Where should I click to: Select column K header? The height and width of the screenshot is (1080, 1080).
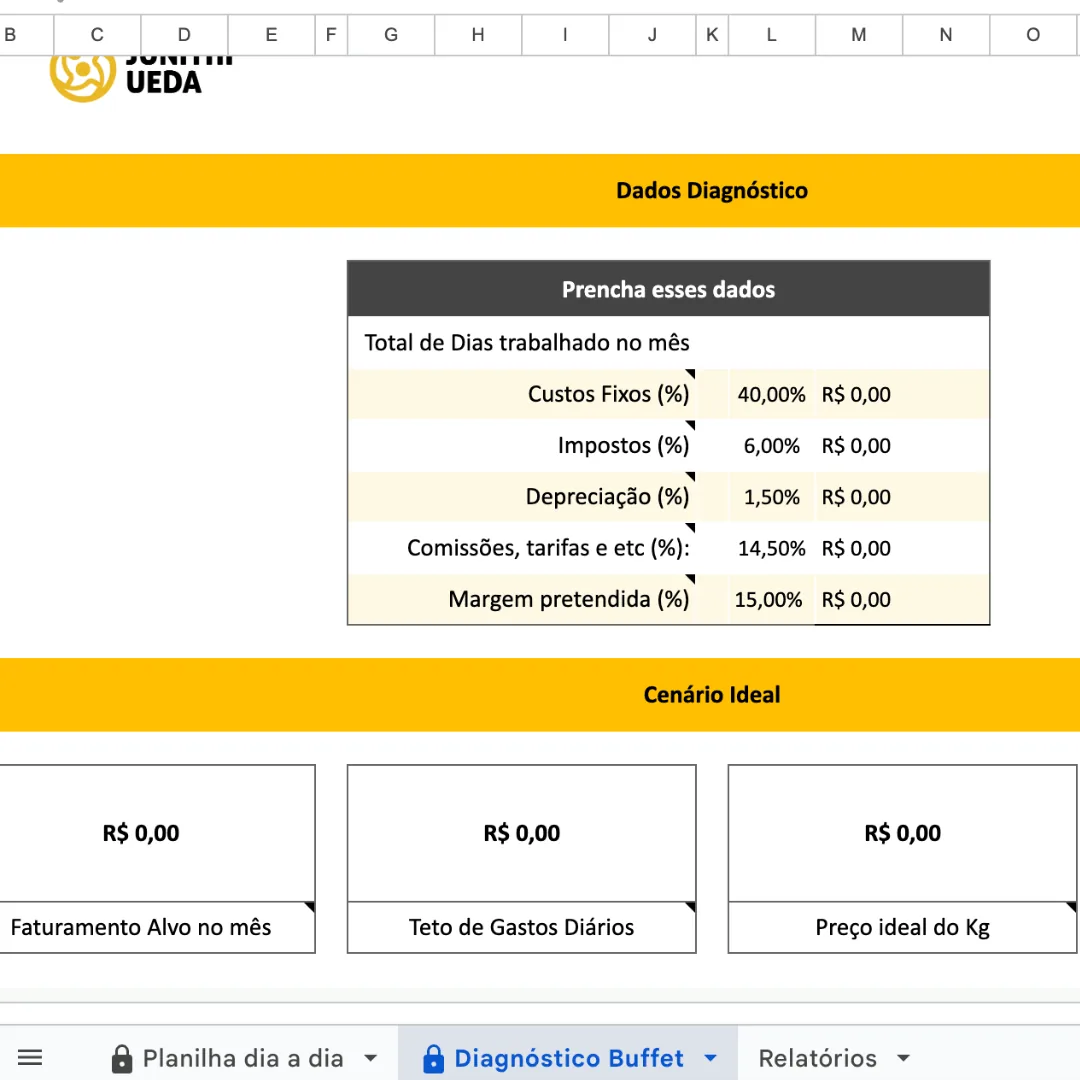click(x=712, y=34)
